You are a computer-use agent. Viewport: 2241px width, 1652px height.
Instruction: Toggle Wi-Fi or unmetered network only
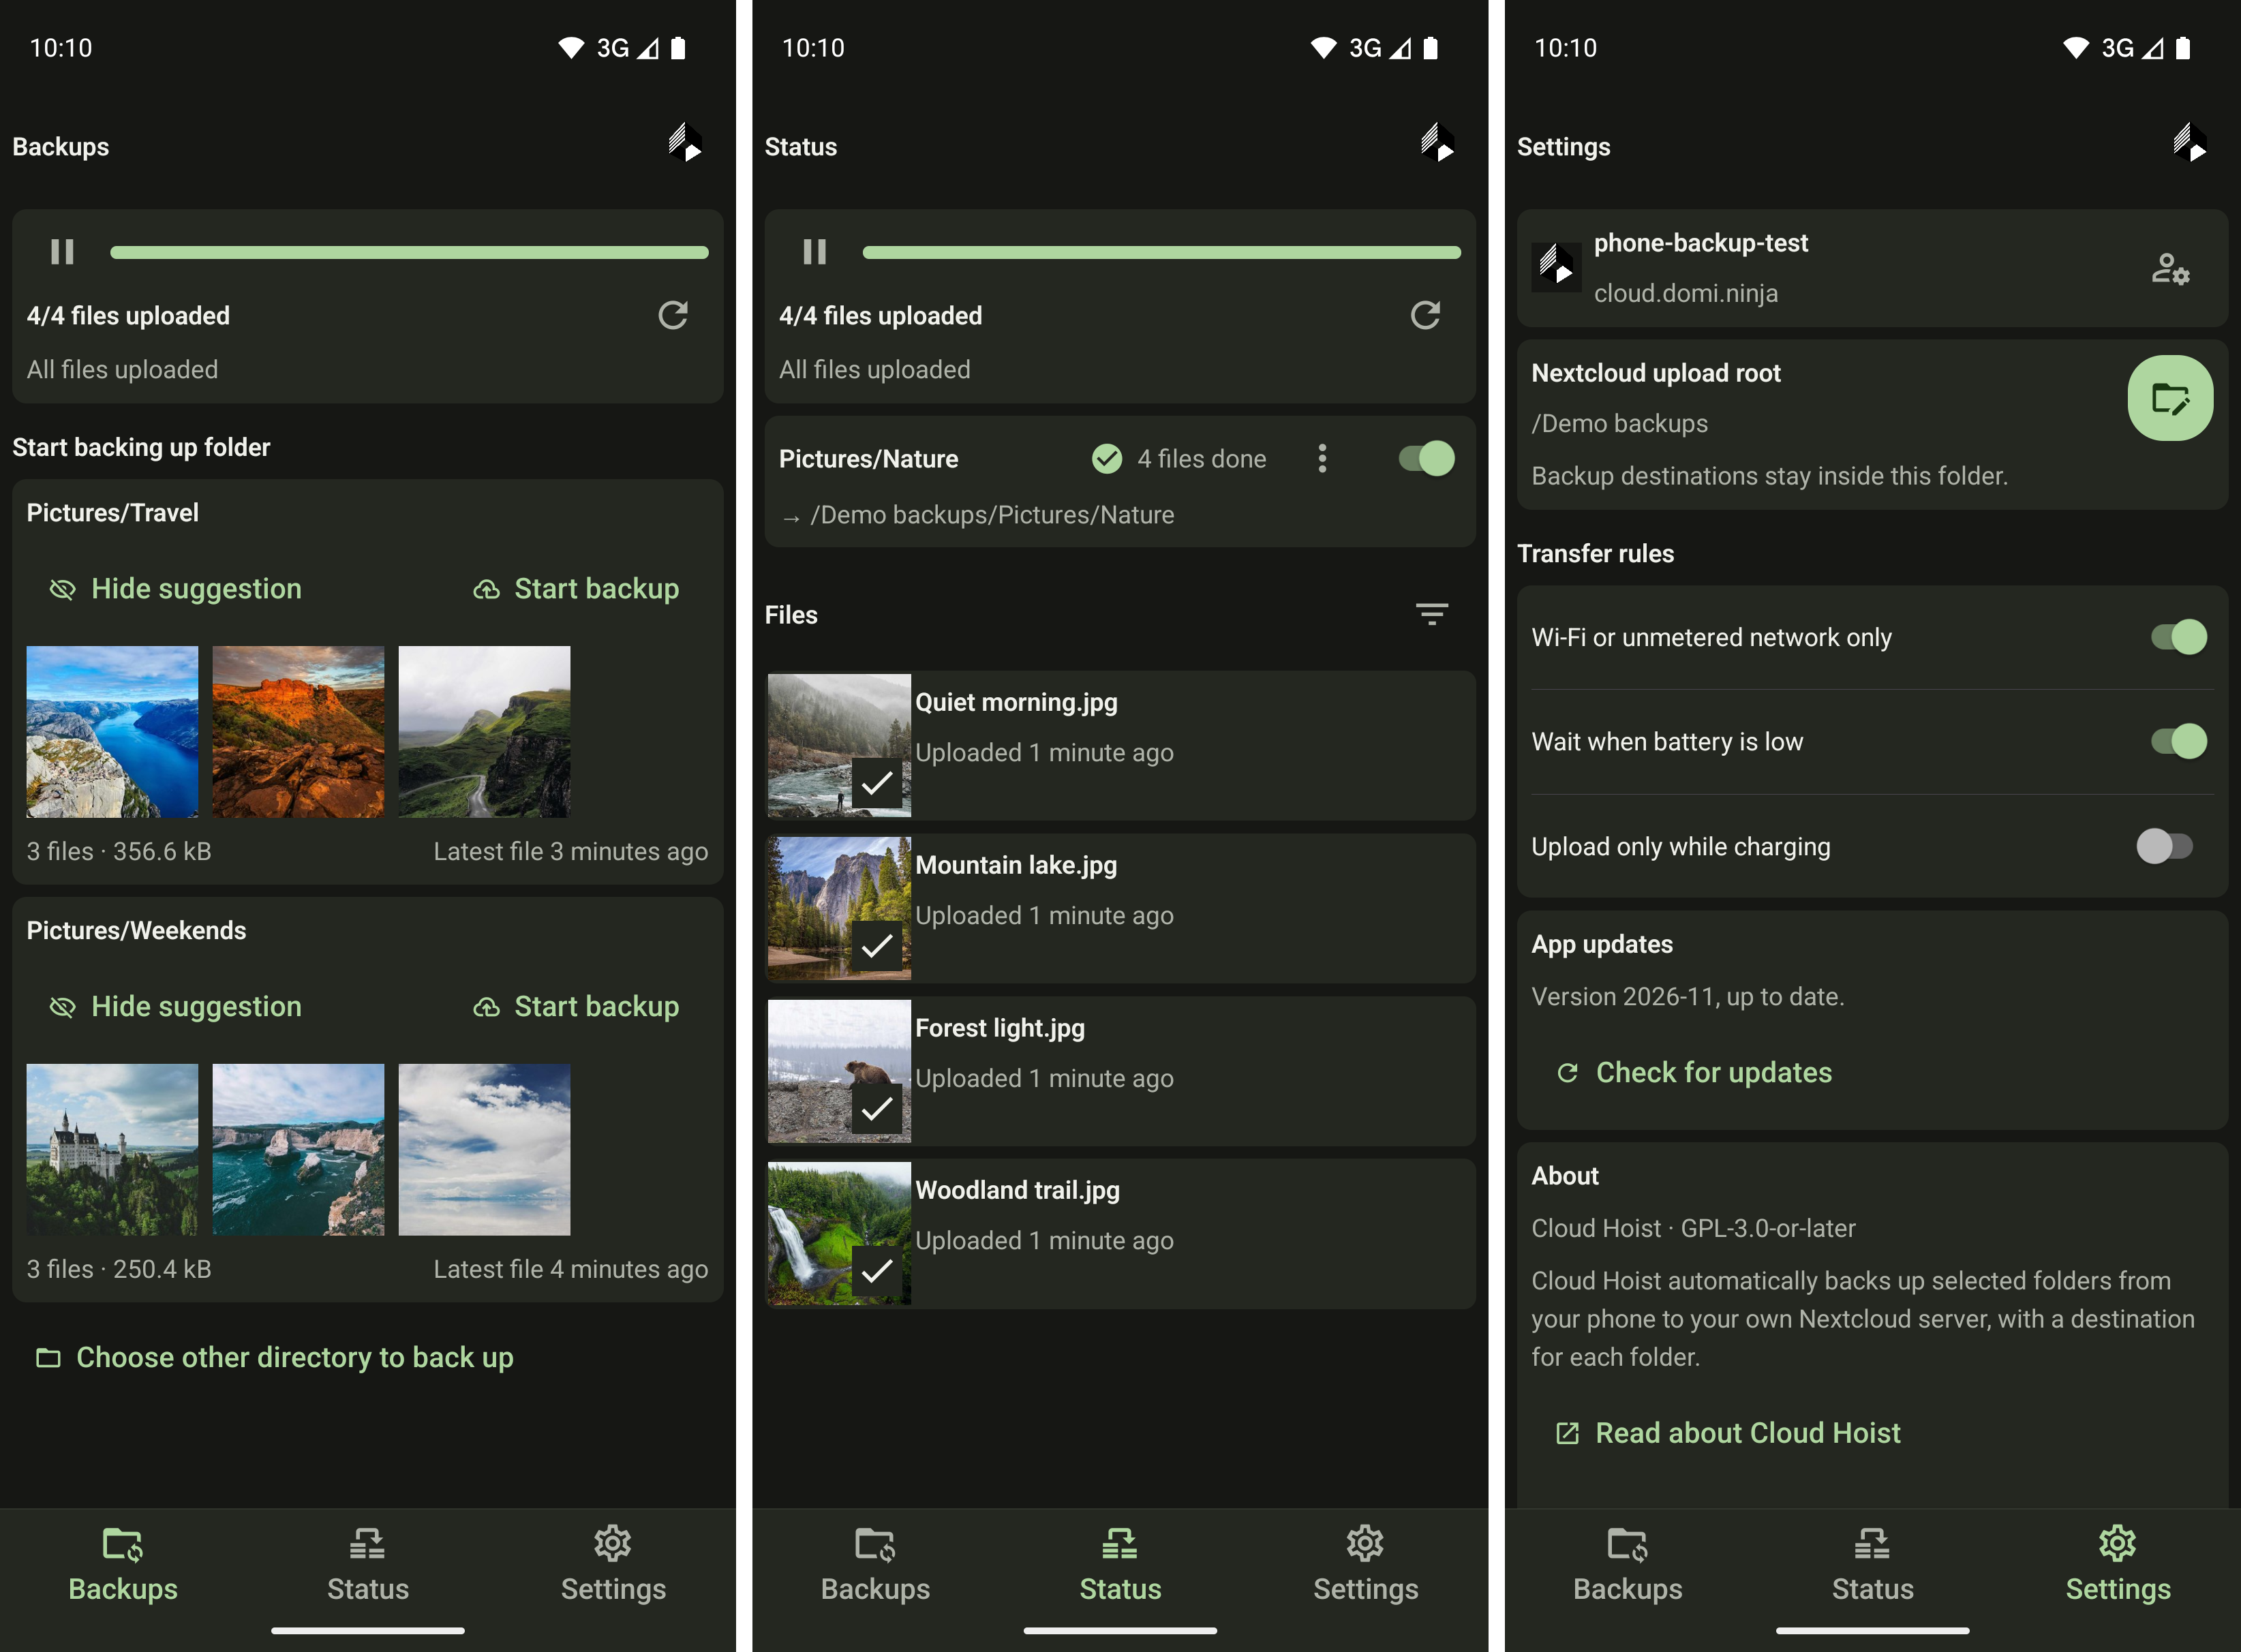[x=2179, y=637]
